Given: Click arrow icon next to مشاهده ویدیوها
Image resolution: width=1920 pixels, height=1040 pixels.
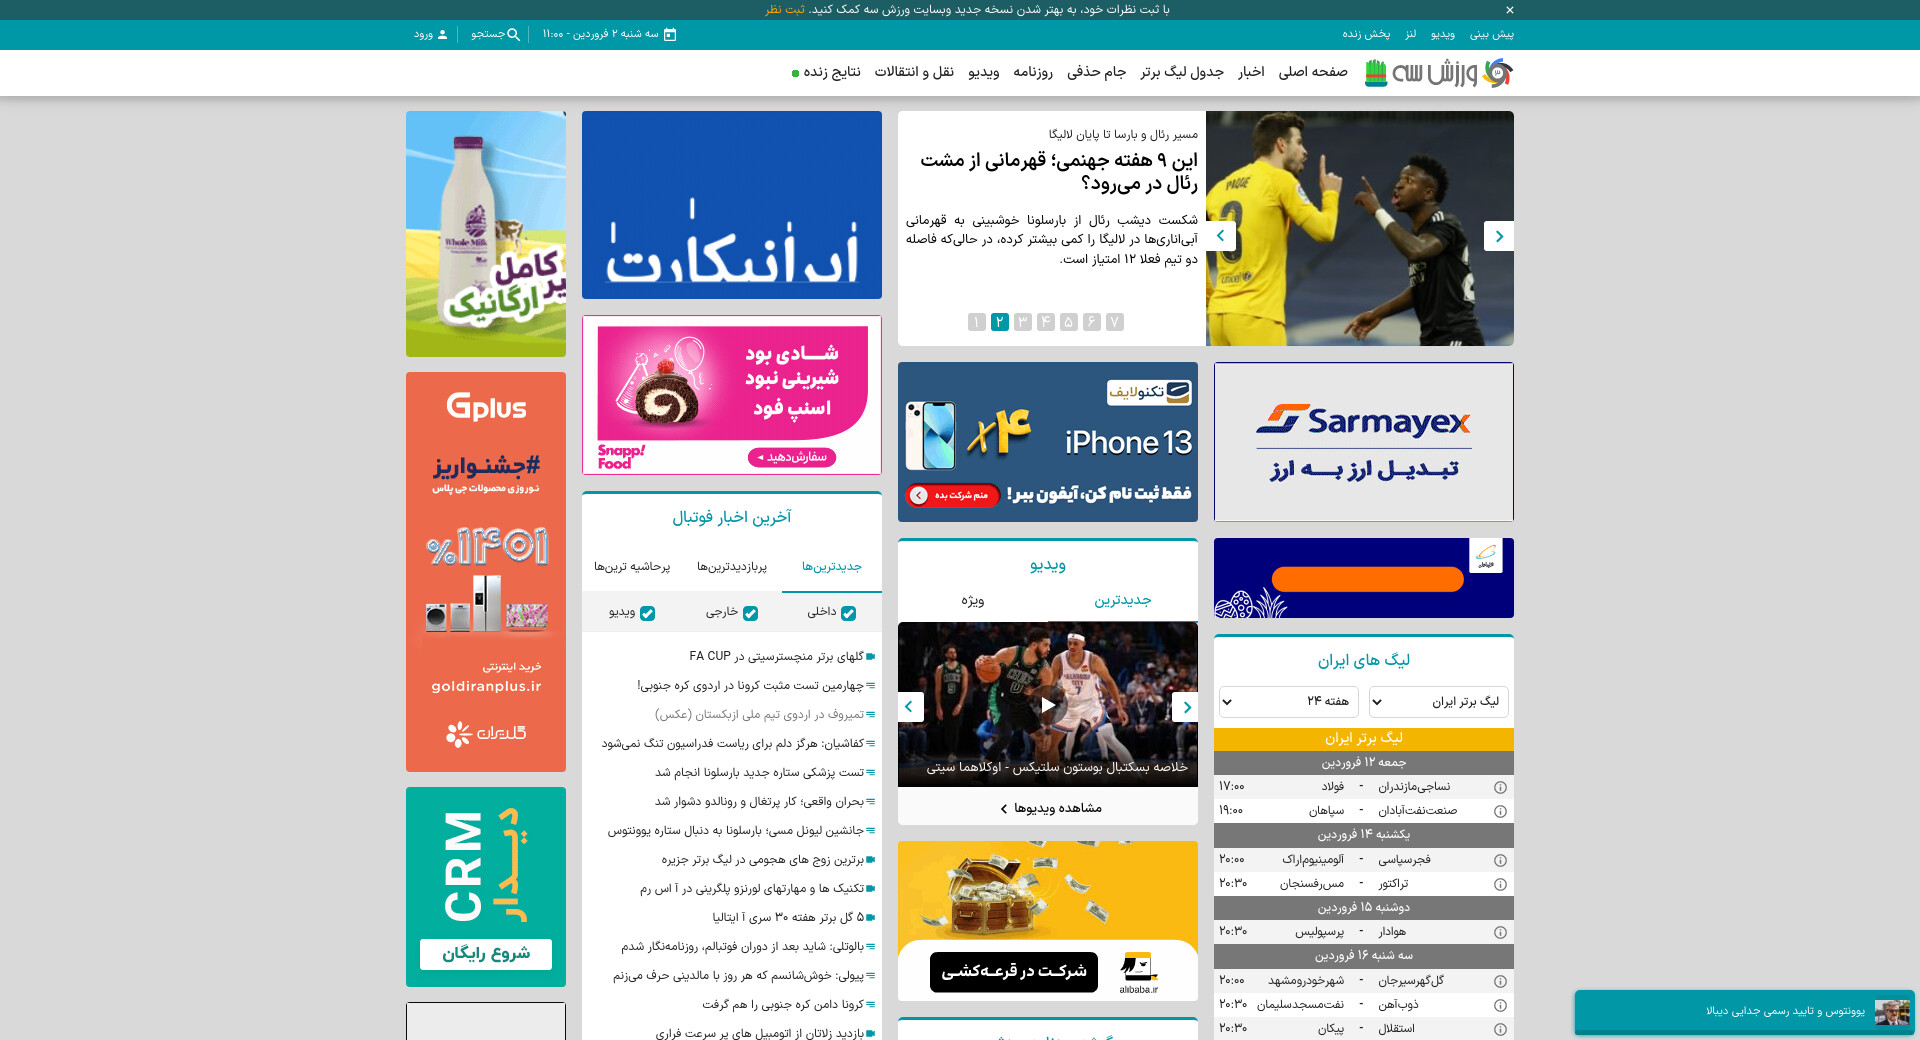Looking at the screenshot, I should pos(1004,809).
